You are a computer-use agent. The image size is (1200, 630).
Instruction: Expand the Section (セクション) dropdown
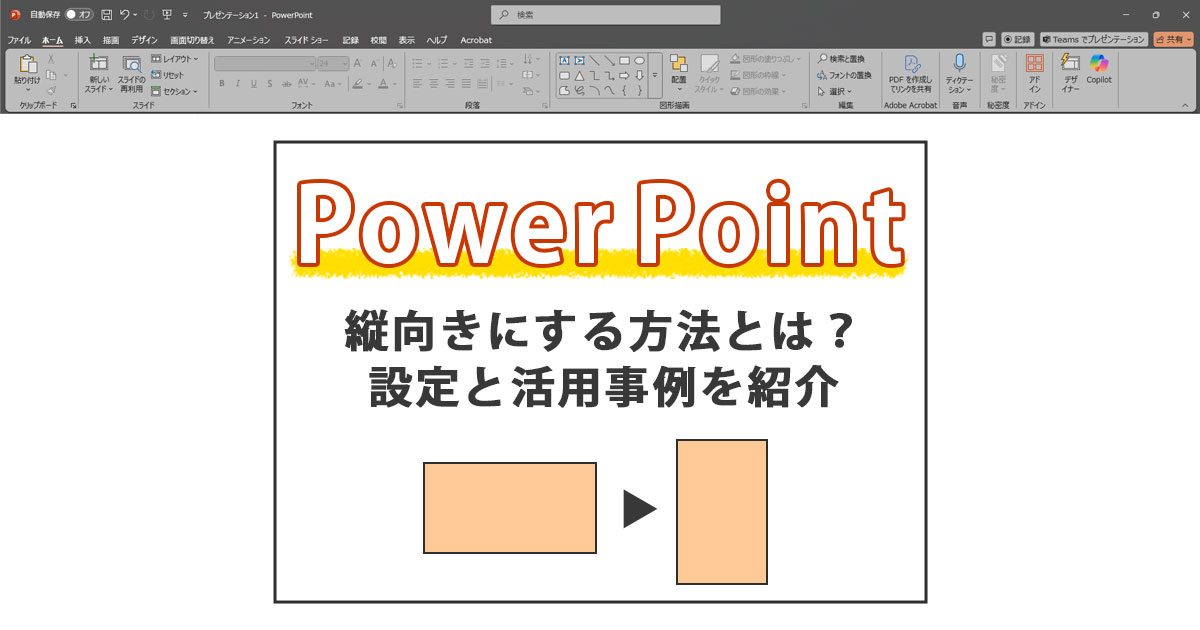click(175, 91)
